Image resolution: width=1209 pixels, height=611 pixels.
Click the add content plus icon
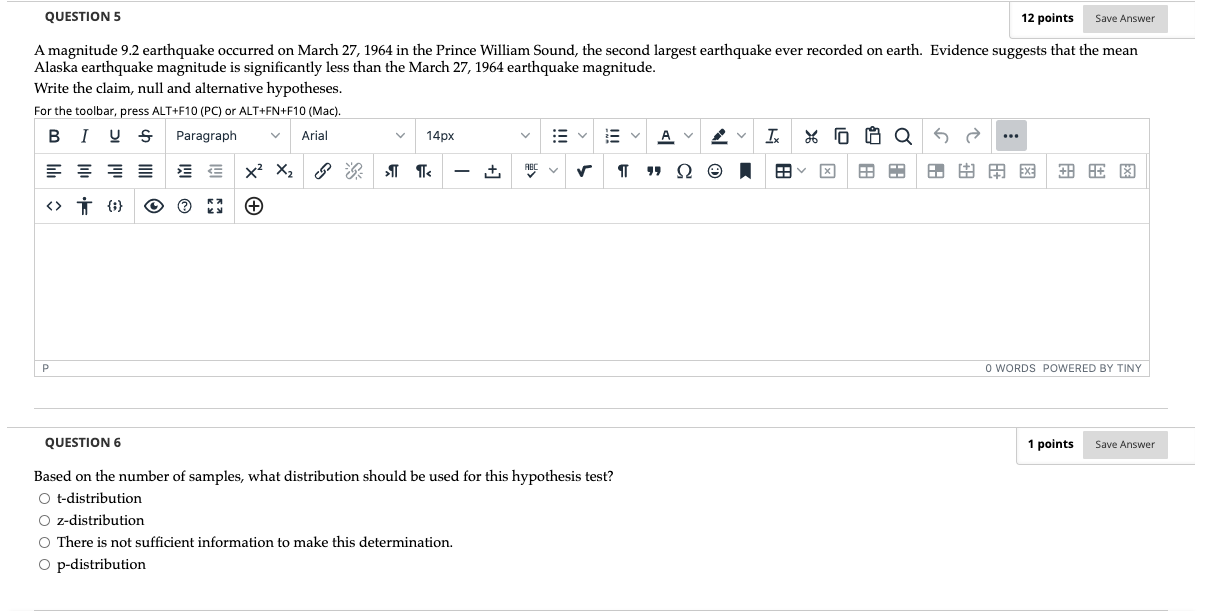tap(254, 207)
